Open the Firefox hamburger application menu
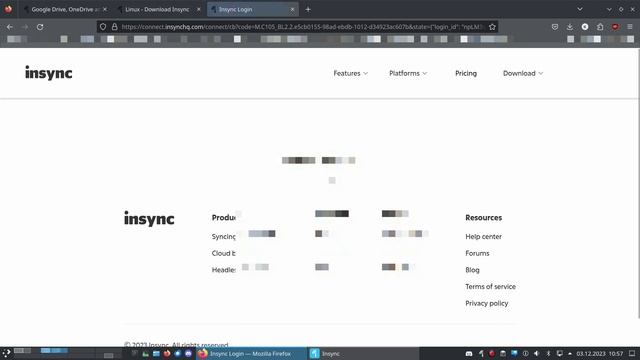This screenshot has width=640, height=360. click(x=630, y=27)
